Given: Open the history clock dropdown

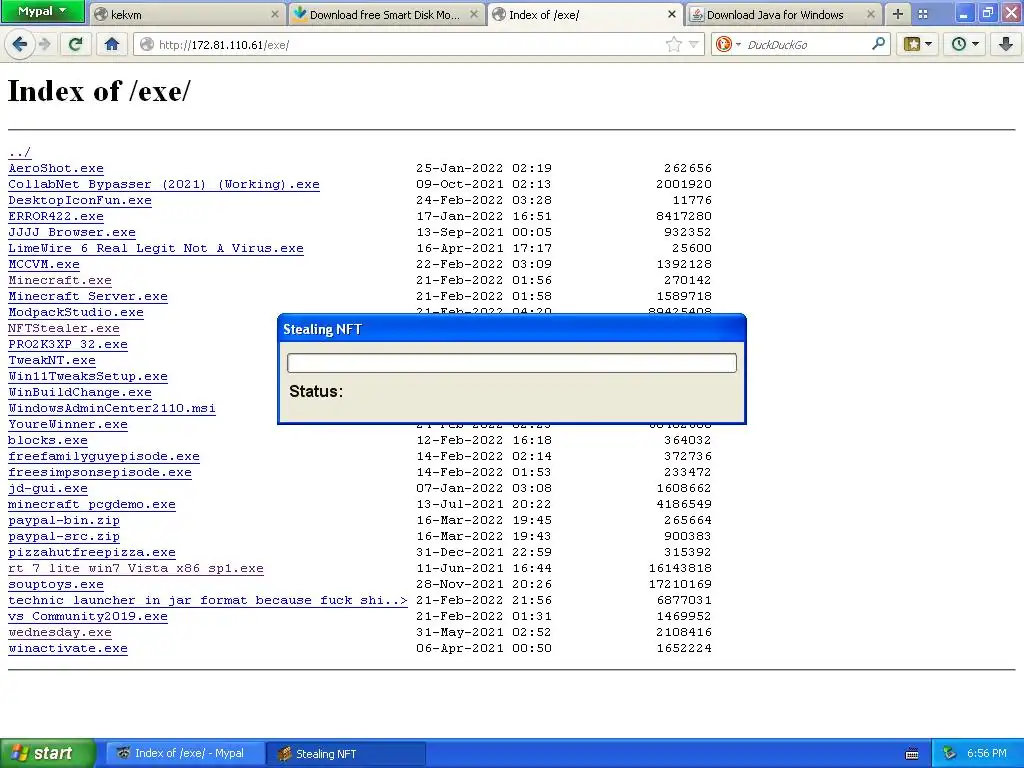Looking at the screenshot, I should tap(965, 44).
